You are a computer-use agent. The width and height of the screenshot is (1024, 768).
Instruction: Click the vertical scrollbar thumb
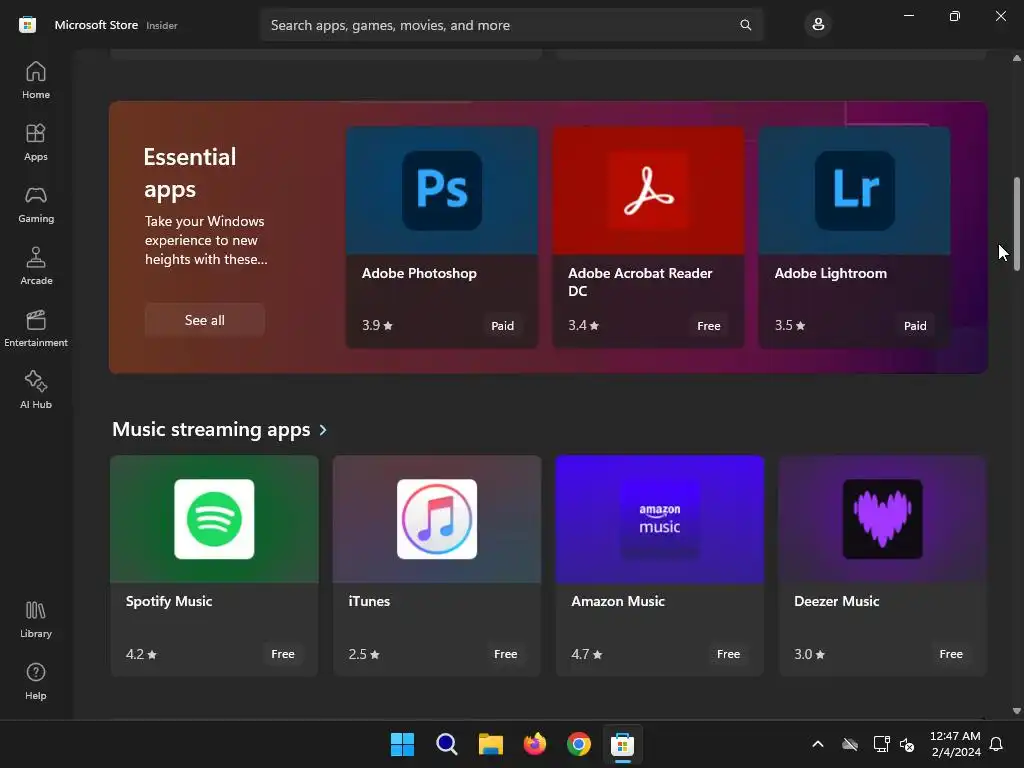coord(1017,224)
